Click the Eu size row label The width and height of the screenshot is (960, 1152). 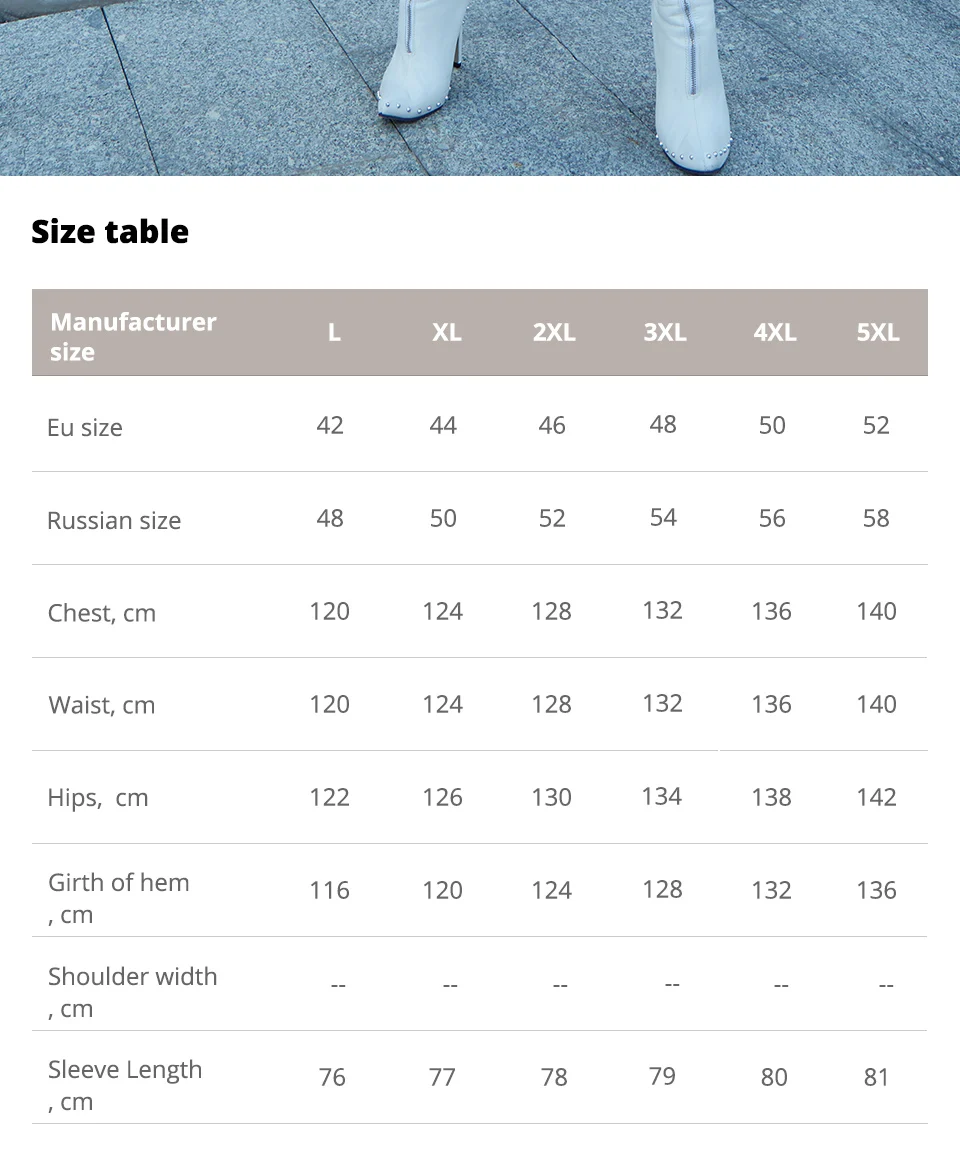point(84,428)
